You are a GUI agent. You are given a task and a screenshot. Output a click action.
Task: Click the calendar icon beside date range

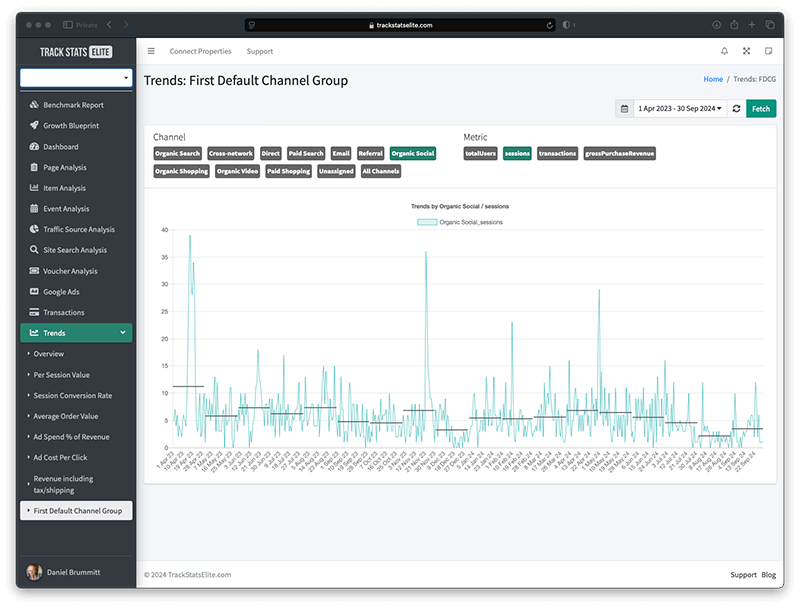point(624,109)
